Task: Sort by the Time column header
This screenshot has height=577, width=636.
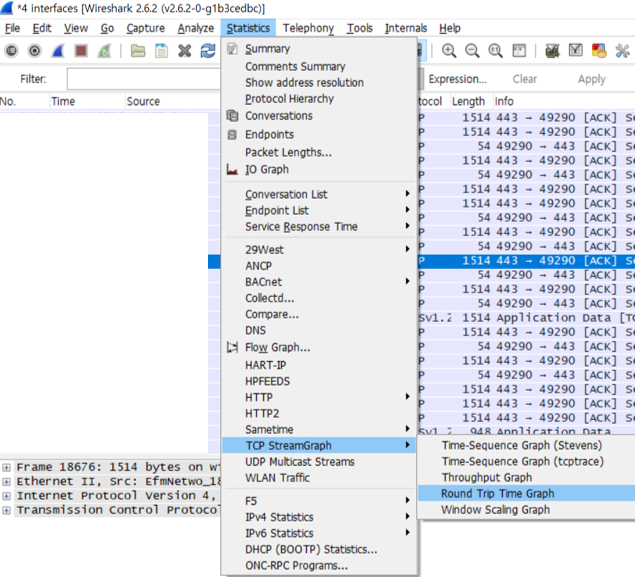Action: (63, 101)
